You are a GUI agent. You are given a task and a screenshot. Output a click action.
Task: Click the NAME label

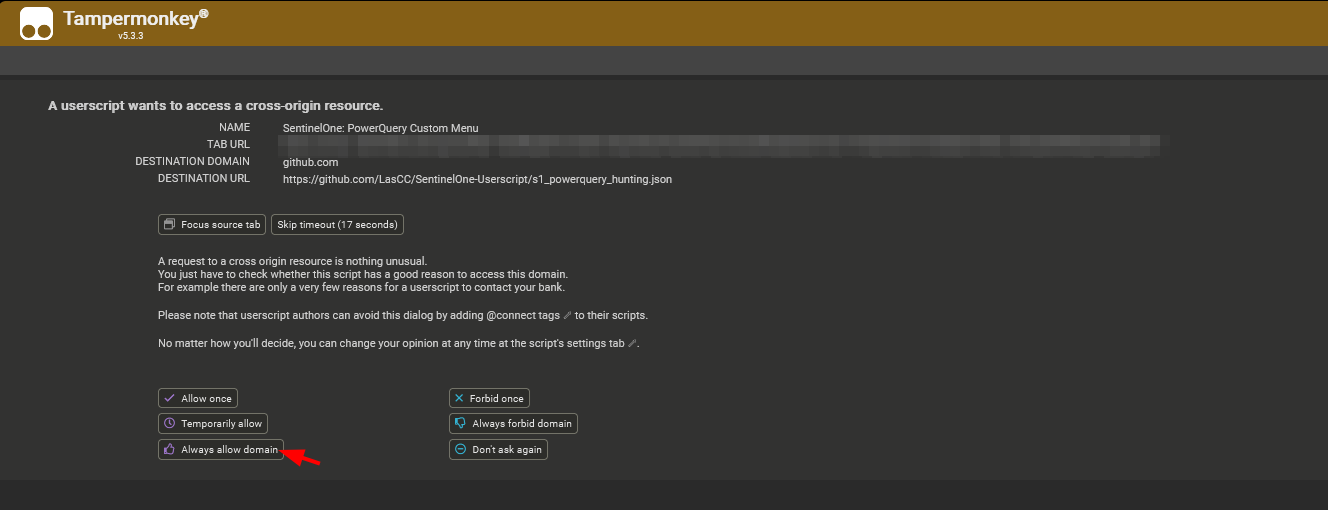[x=235, y=128]
